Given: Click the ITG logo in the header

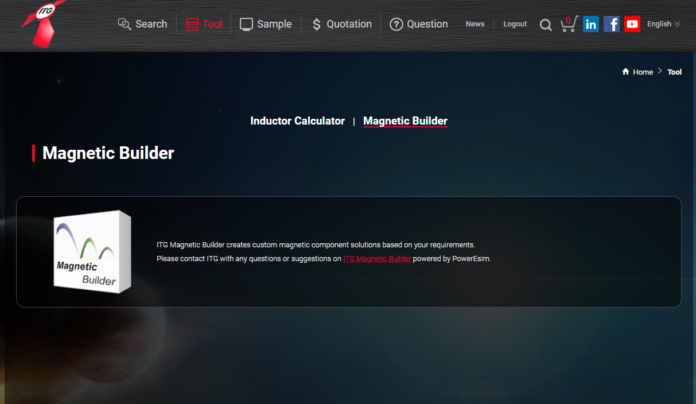Looking at the screenshot, I should click(x=43, y=24).
